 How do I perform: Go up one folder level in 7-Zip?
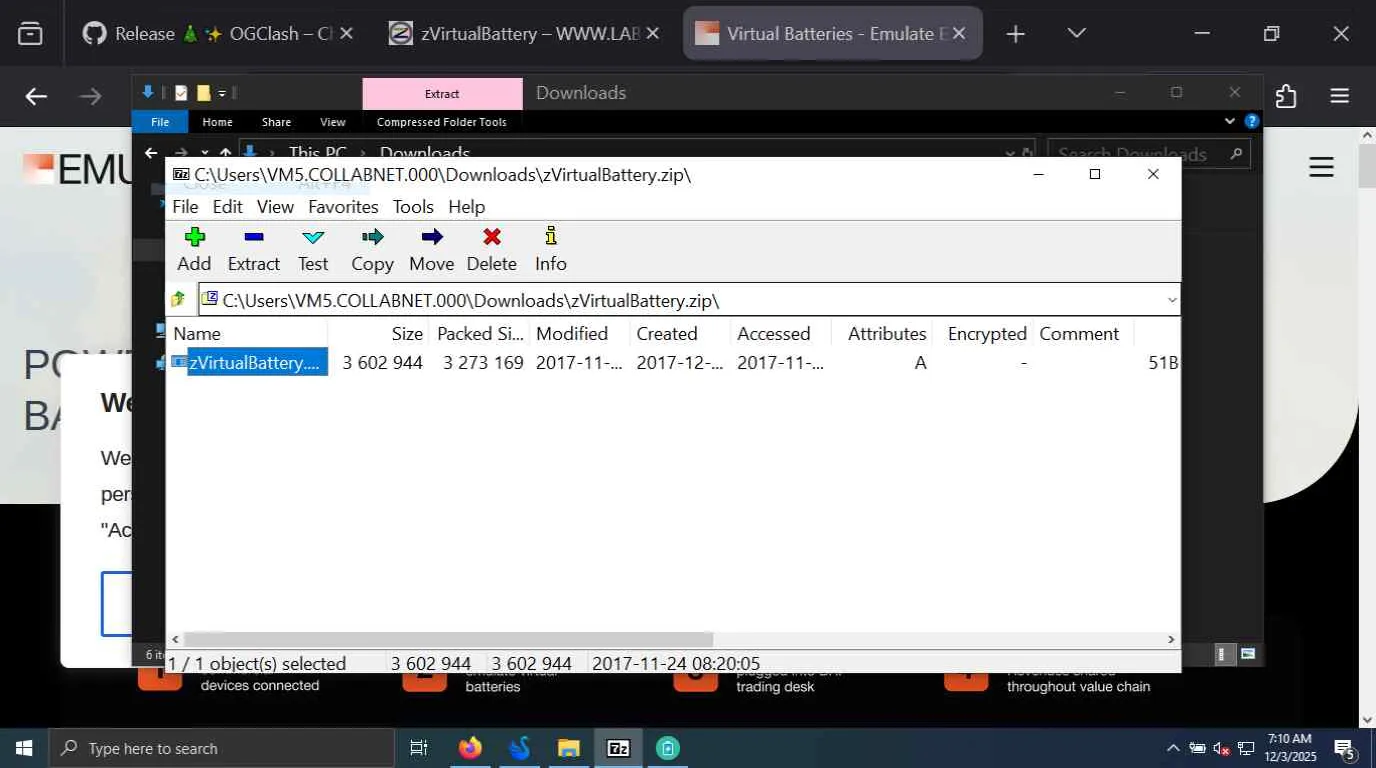[178, 299]
